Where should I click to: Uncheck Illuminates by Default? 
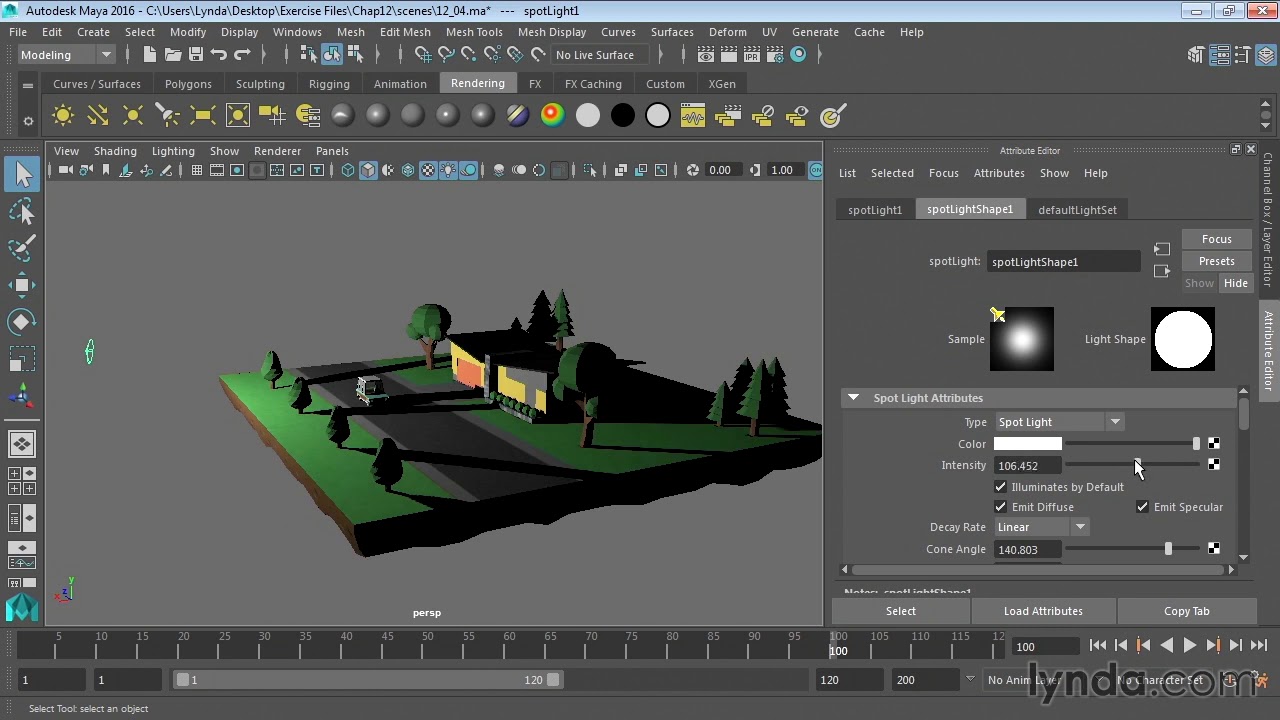(1000, 487)
